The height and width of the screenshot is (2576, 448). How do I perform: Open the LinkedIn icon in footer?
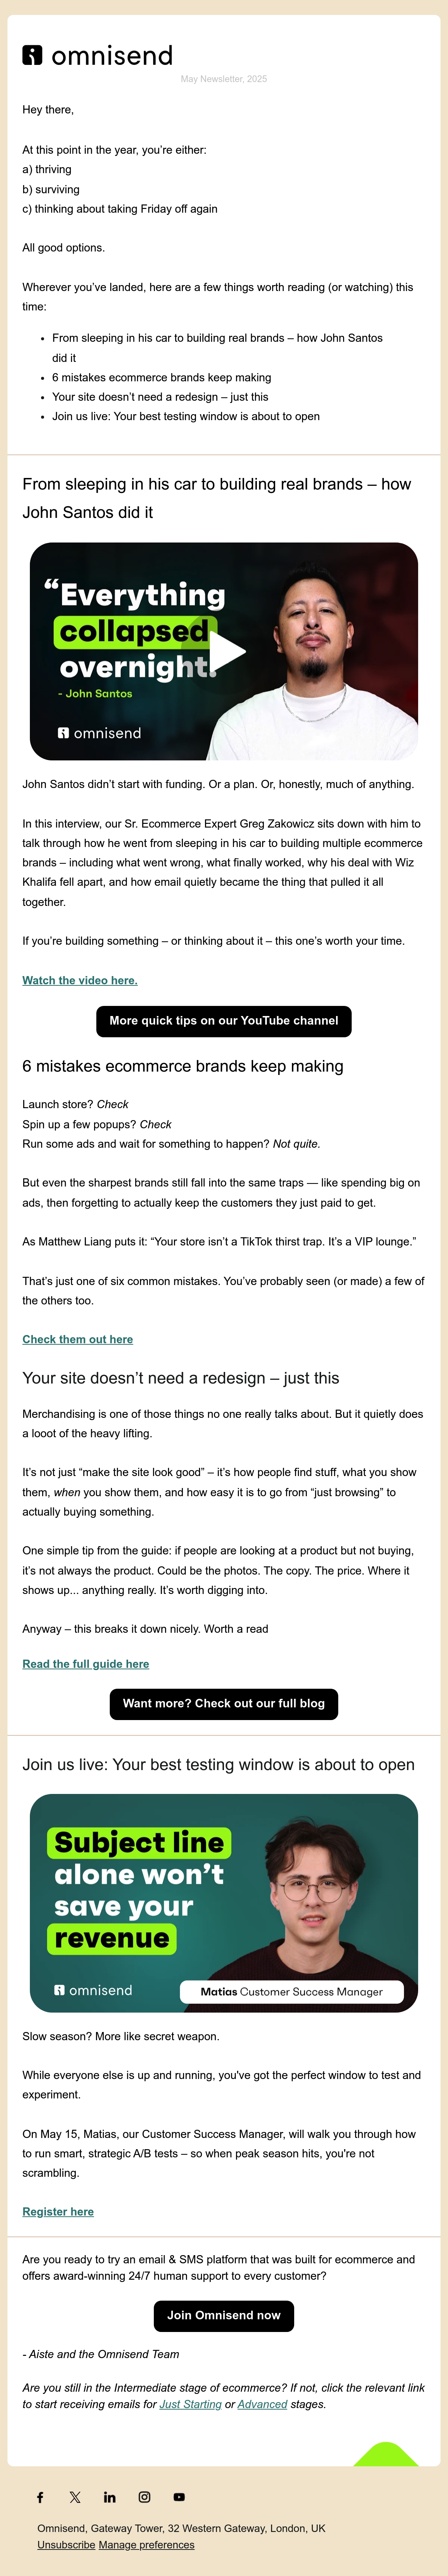110,2497
